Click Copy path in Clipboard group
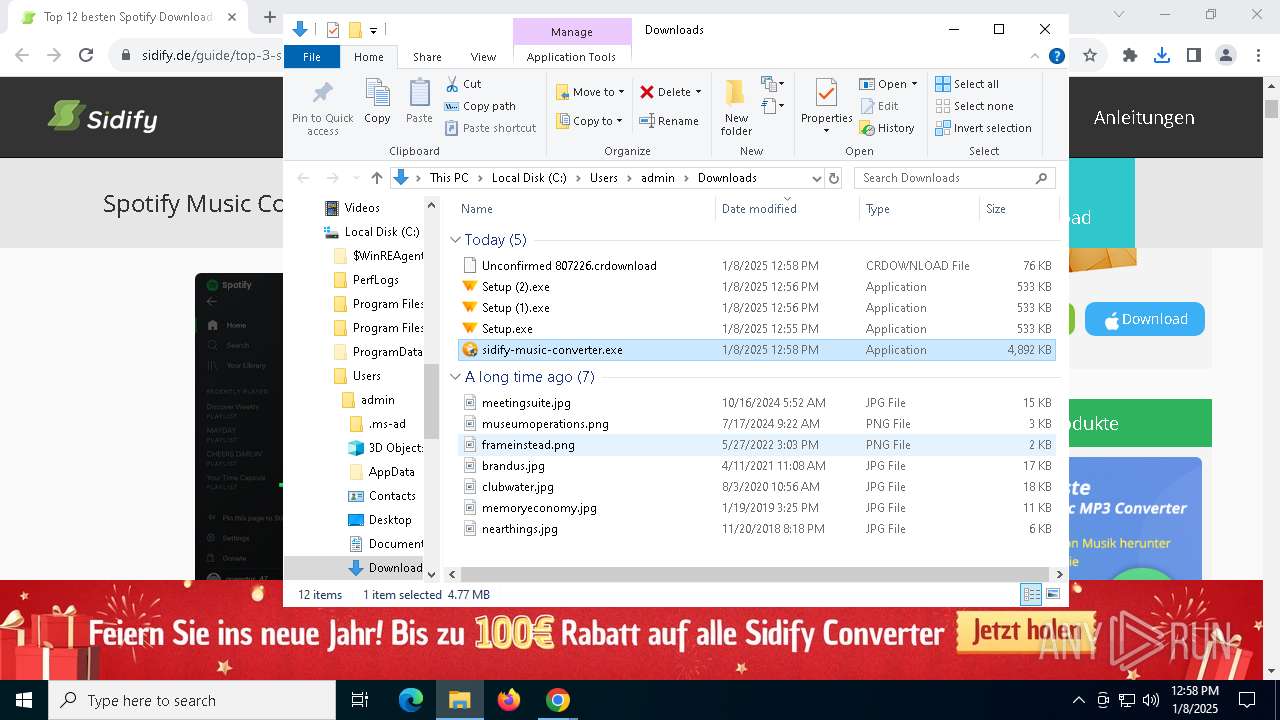This screenshot has height=720, width=1280. tap(480, 106)
